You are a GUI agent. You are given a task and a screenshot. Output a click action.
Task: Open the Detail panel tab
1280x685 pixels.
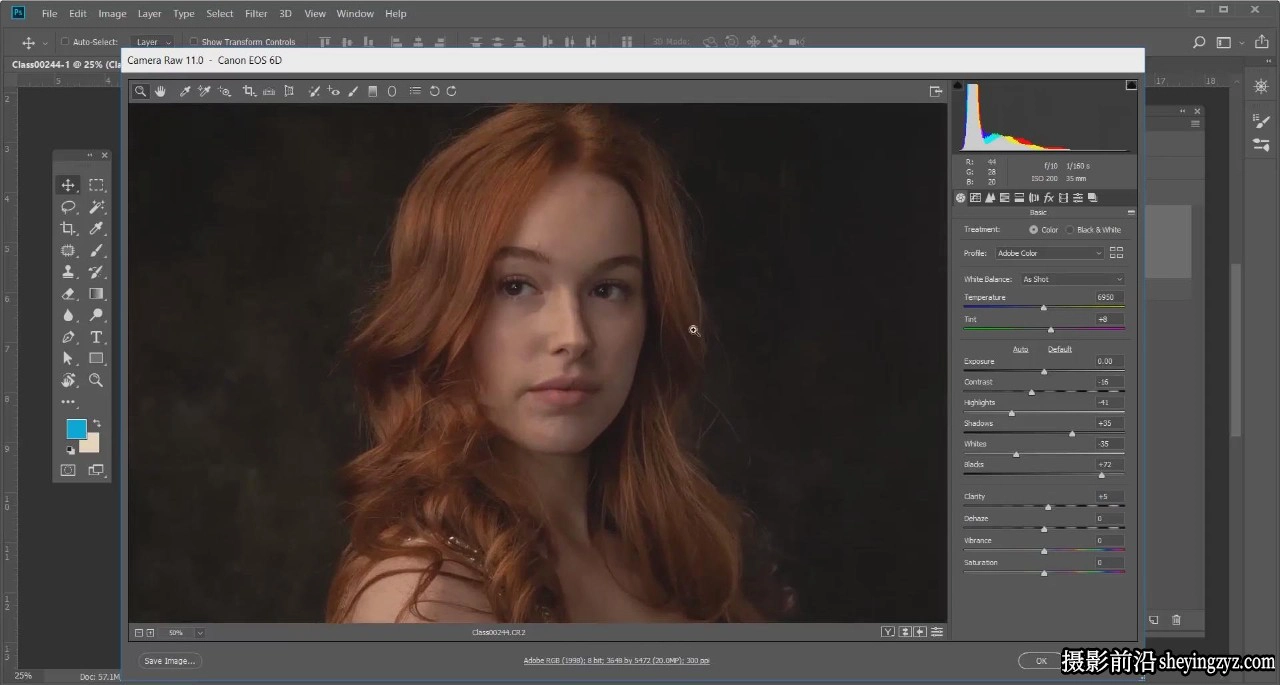[x=990, y=198]
